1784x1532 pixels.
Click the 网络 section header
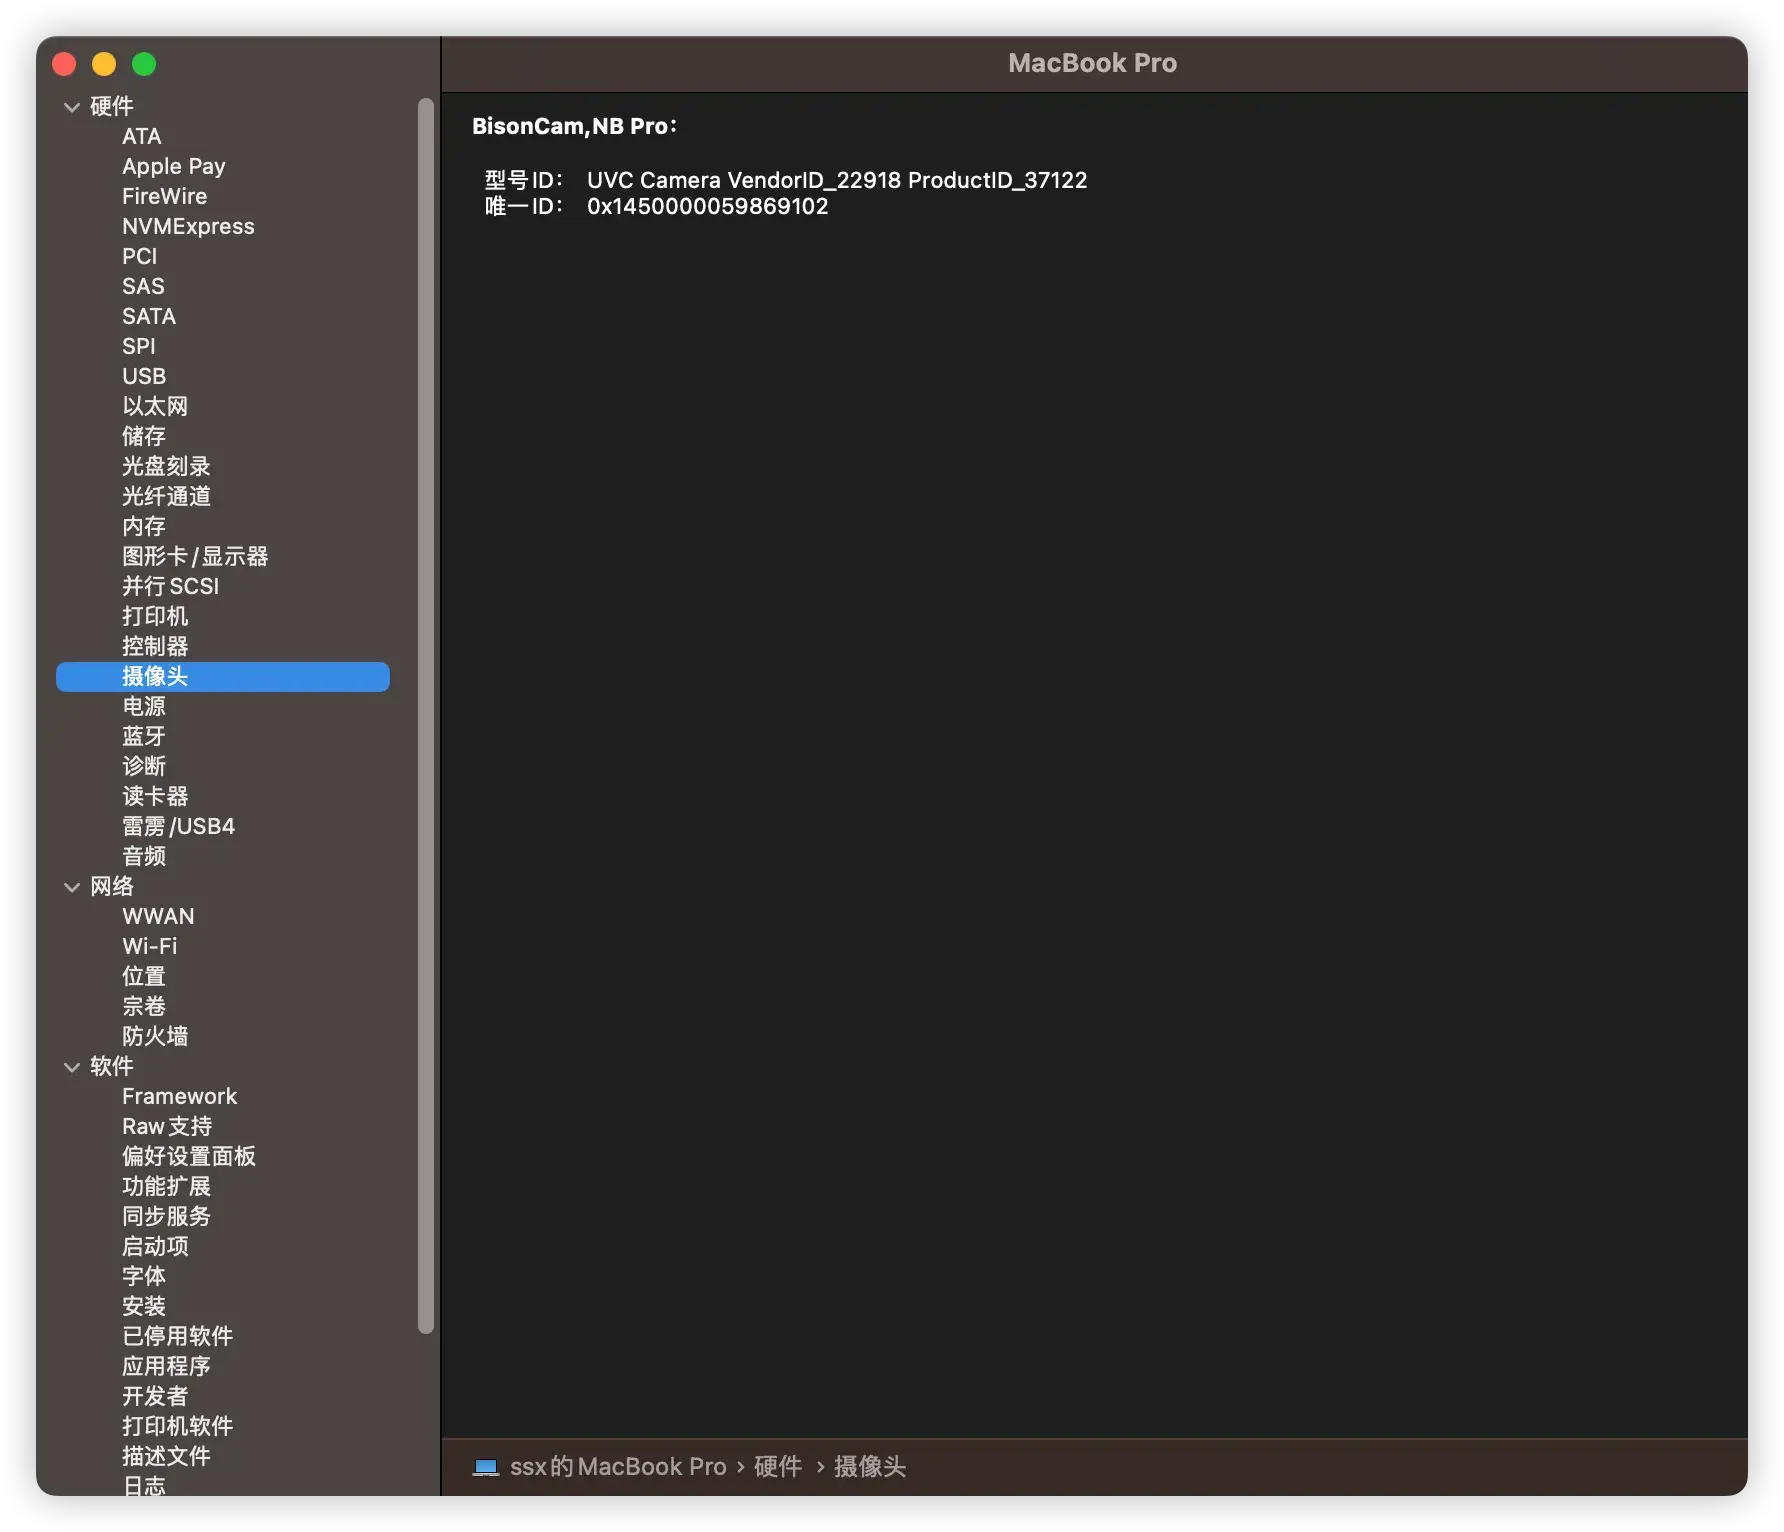pos(111,886)
